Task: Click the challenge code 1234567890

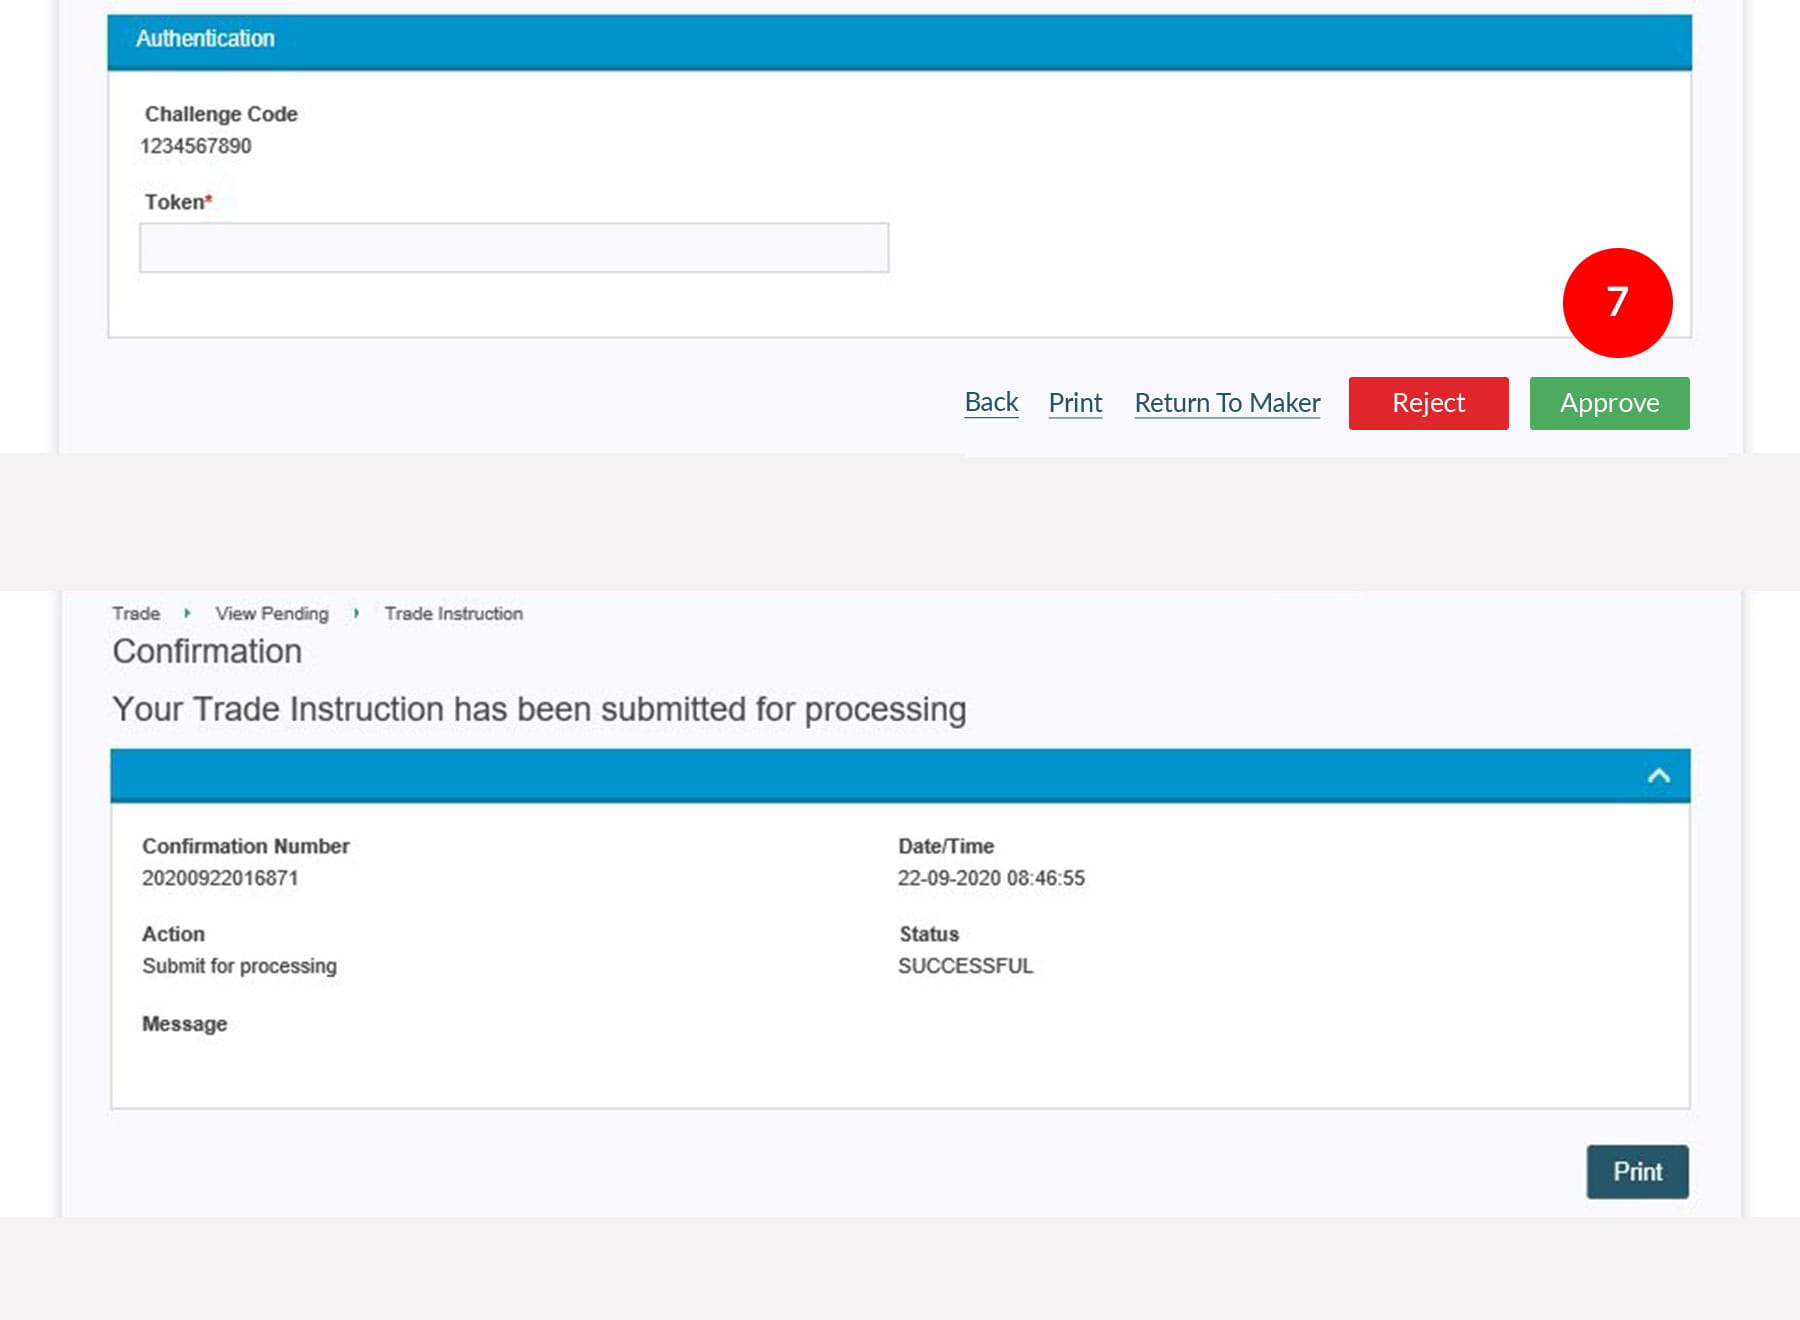Action: tap(196, 146)
